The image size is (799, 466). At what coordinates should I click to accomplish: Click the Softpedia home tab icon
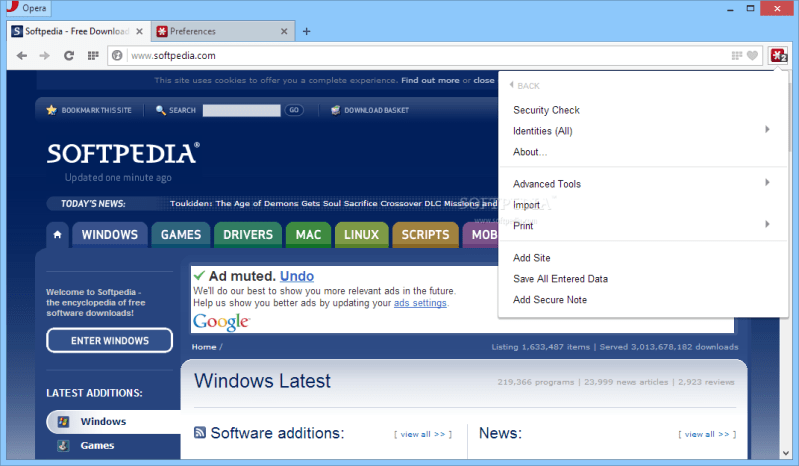[58, 235]
